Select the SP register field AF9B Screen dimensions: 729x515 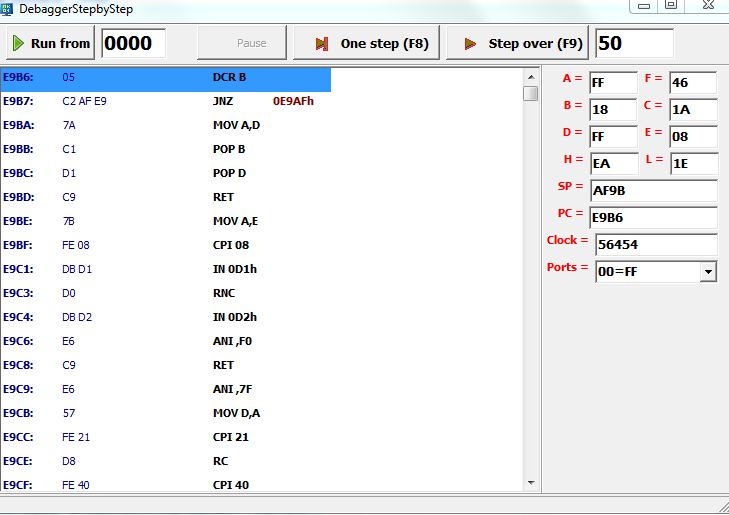point(653,191)
